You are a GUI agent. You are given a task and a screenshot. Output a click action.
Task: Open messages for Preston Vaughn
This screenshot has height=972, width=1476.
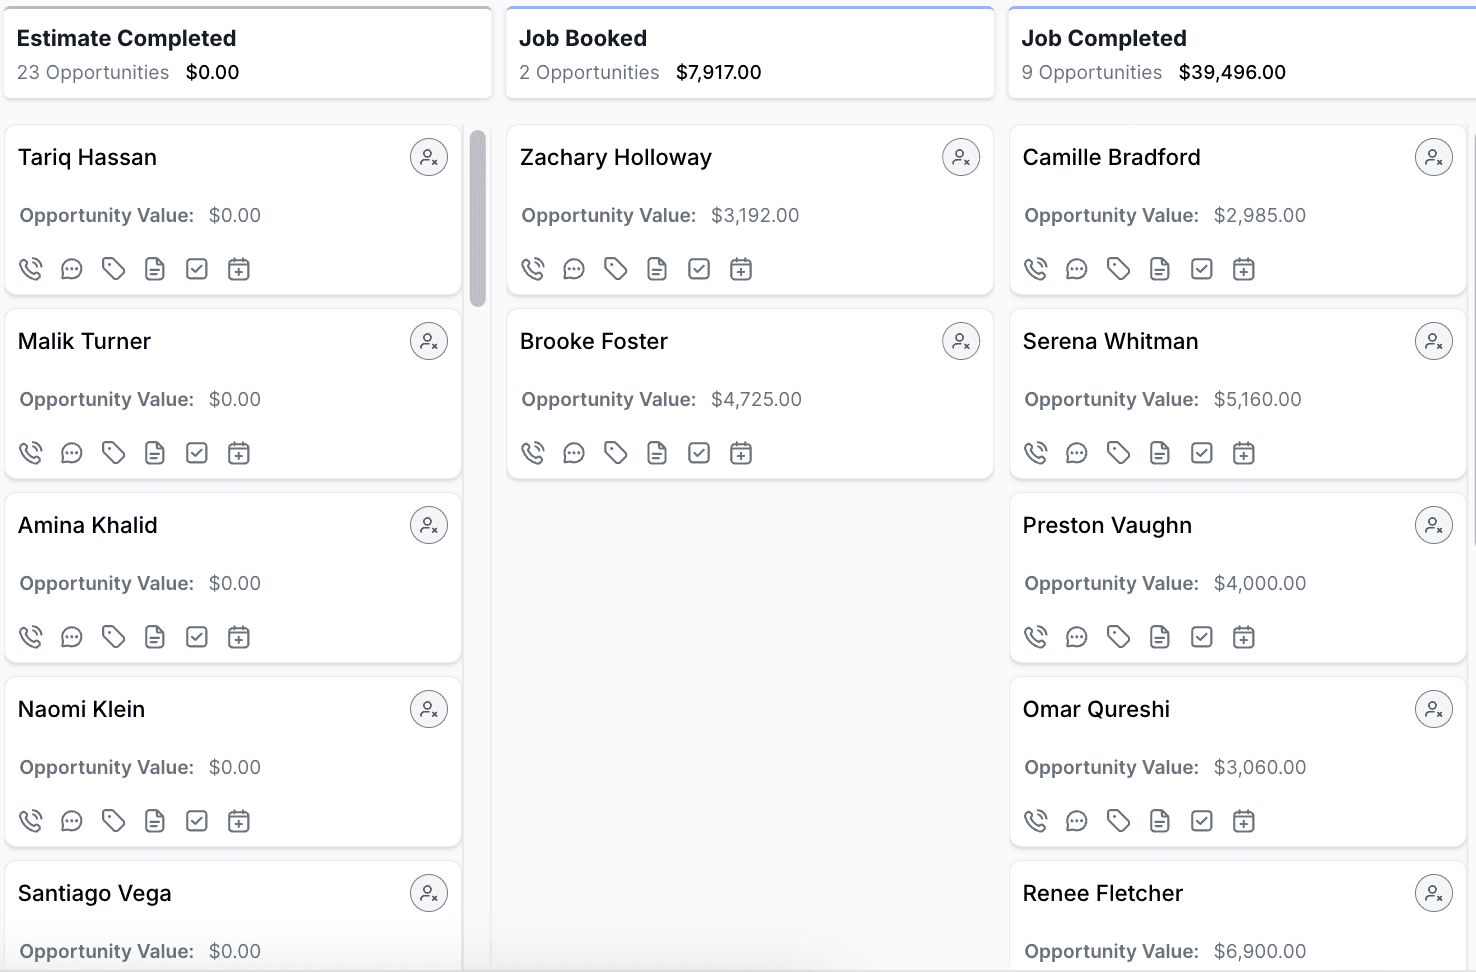coord(1077,637)
